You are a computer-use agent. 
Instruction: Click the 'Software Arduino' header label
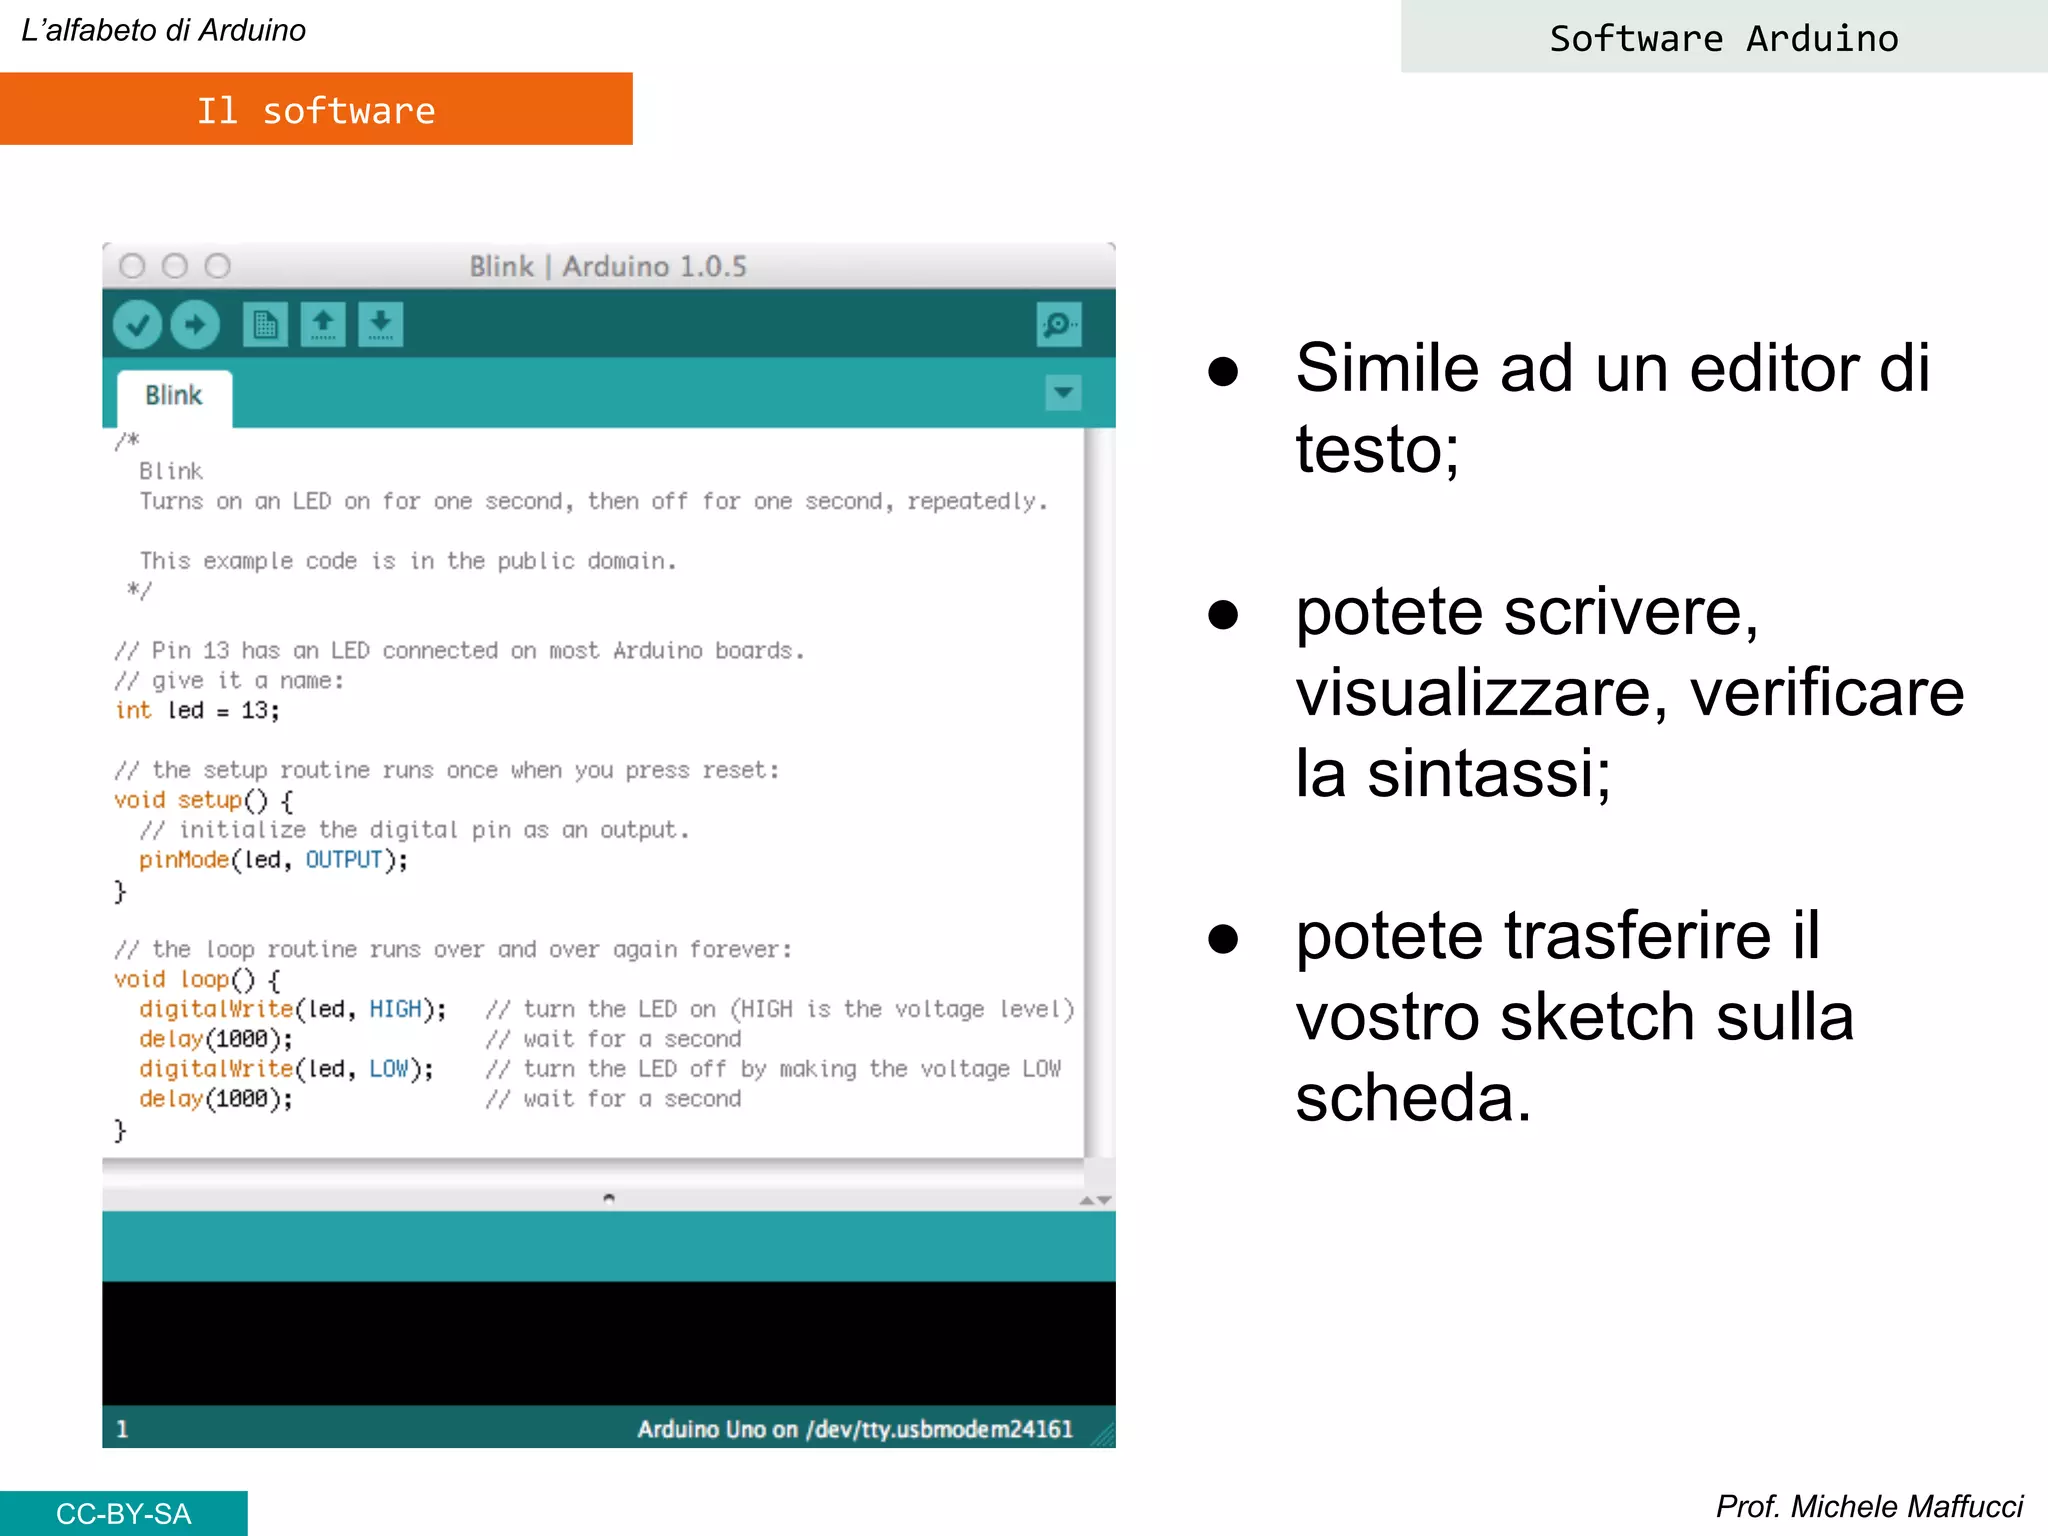[1724, 38]
